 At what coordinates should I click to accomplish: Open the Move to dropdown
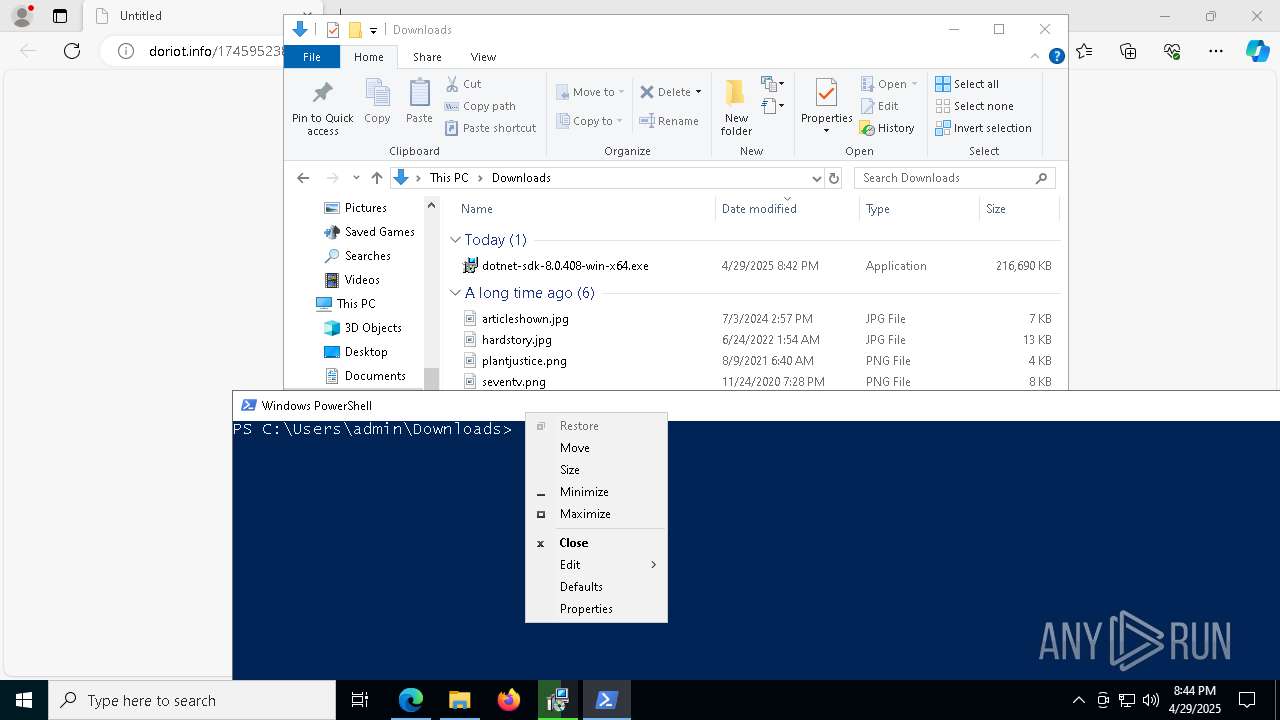tap(590, 92)
